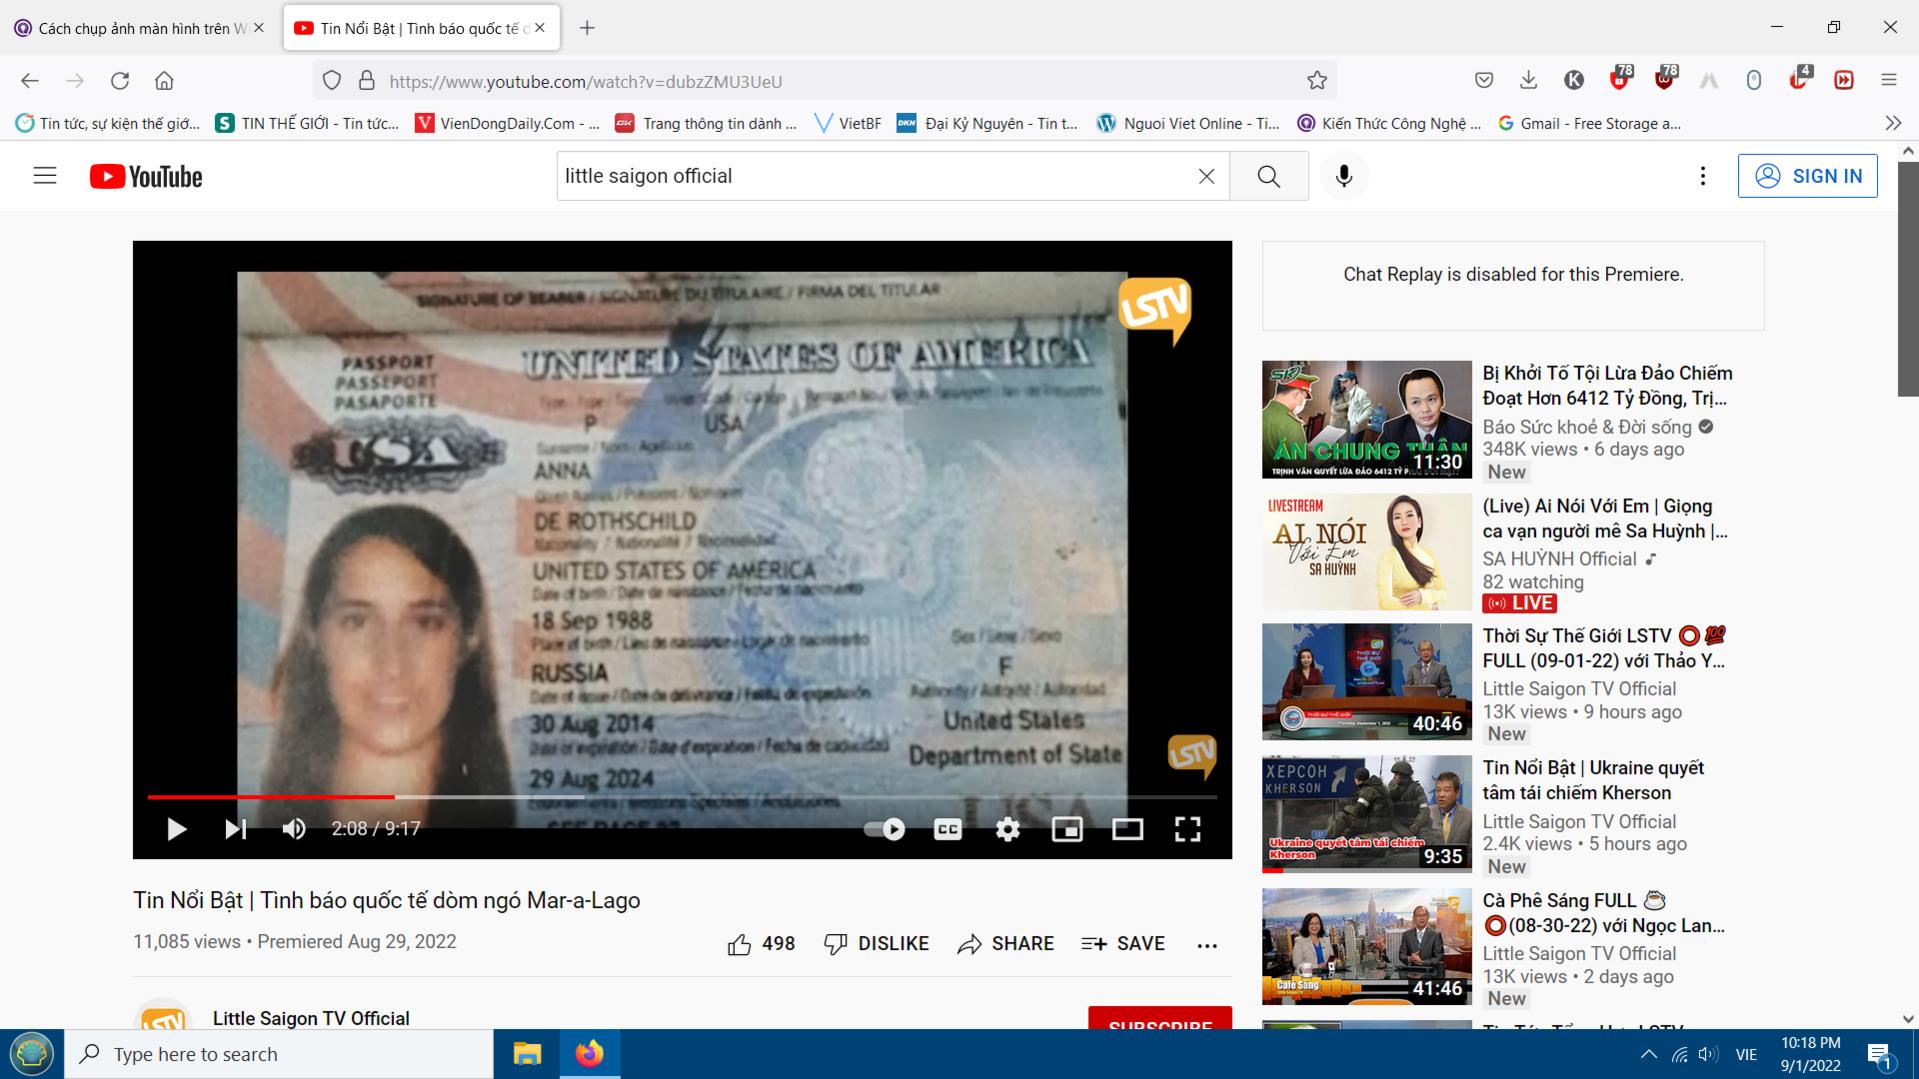The height and width of the screenshot is (1079, 1919).
Task: Open the An Chung Than video thumbnail
Action: pyautogui.click(x=1367, y=420)
